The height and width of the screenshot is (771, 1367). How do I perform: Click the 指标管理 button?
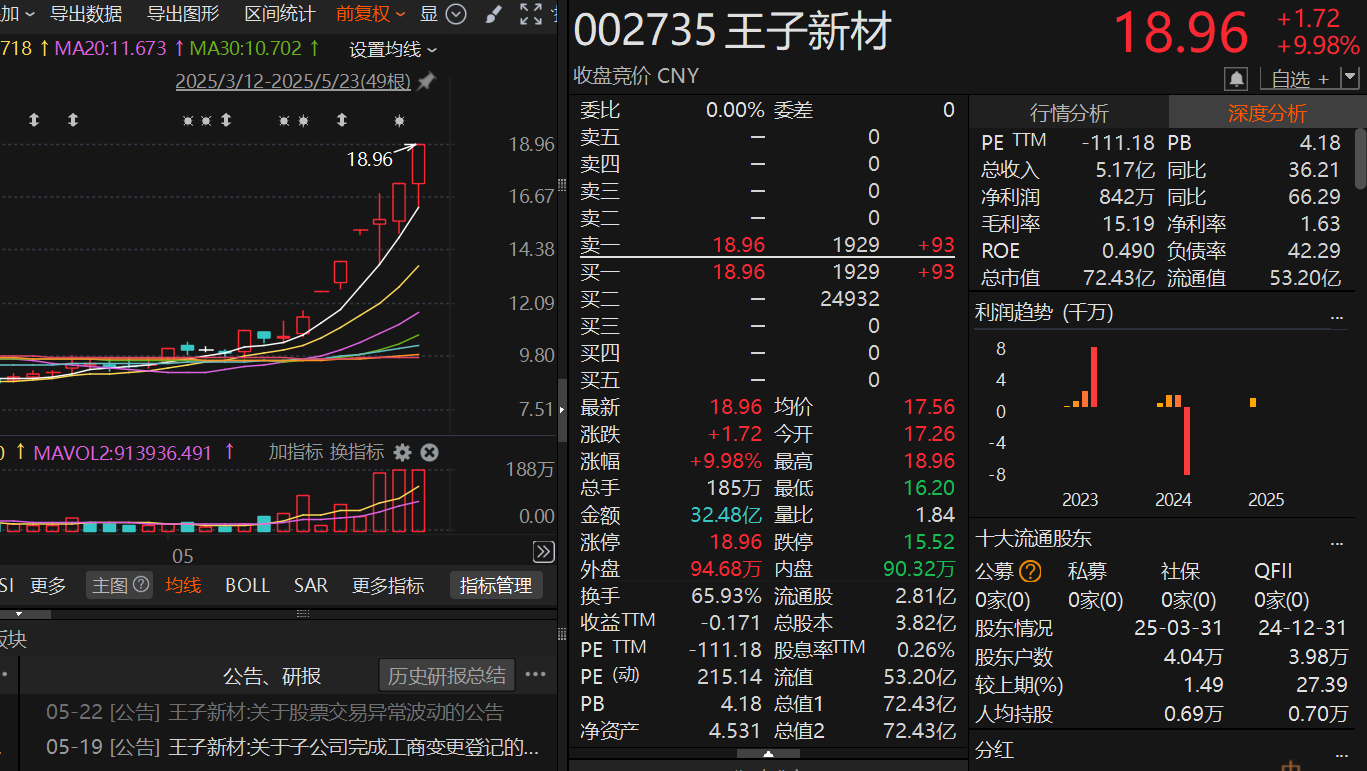click(x=495, y=585)
